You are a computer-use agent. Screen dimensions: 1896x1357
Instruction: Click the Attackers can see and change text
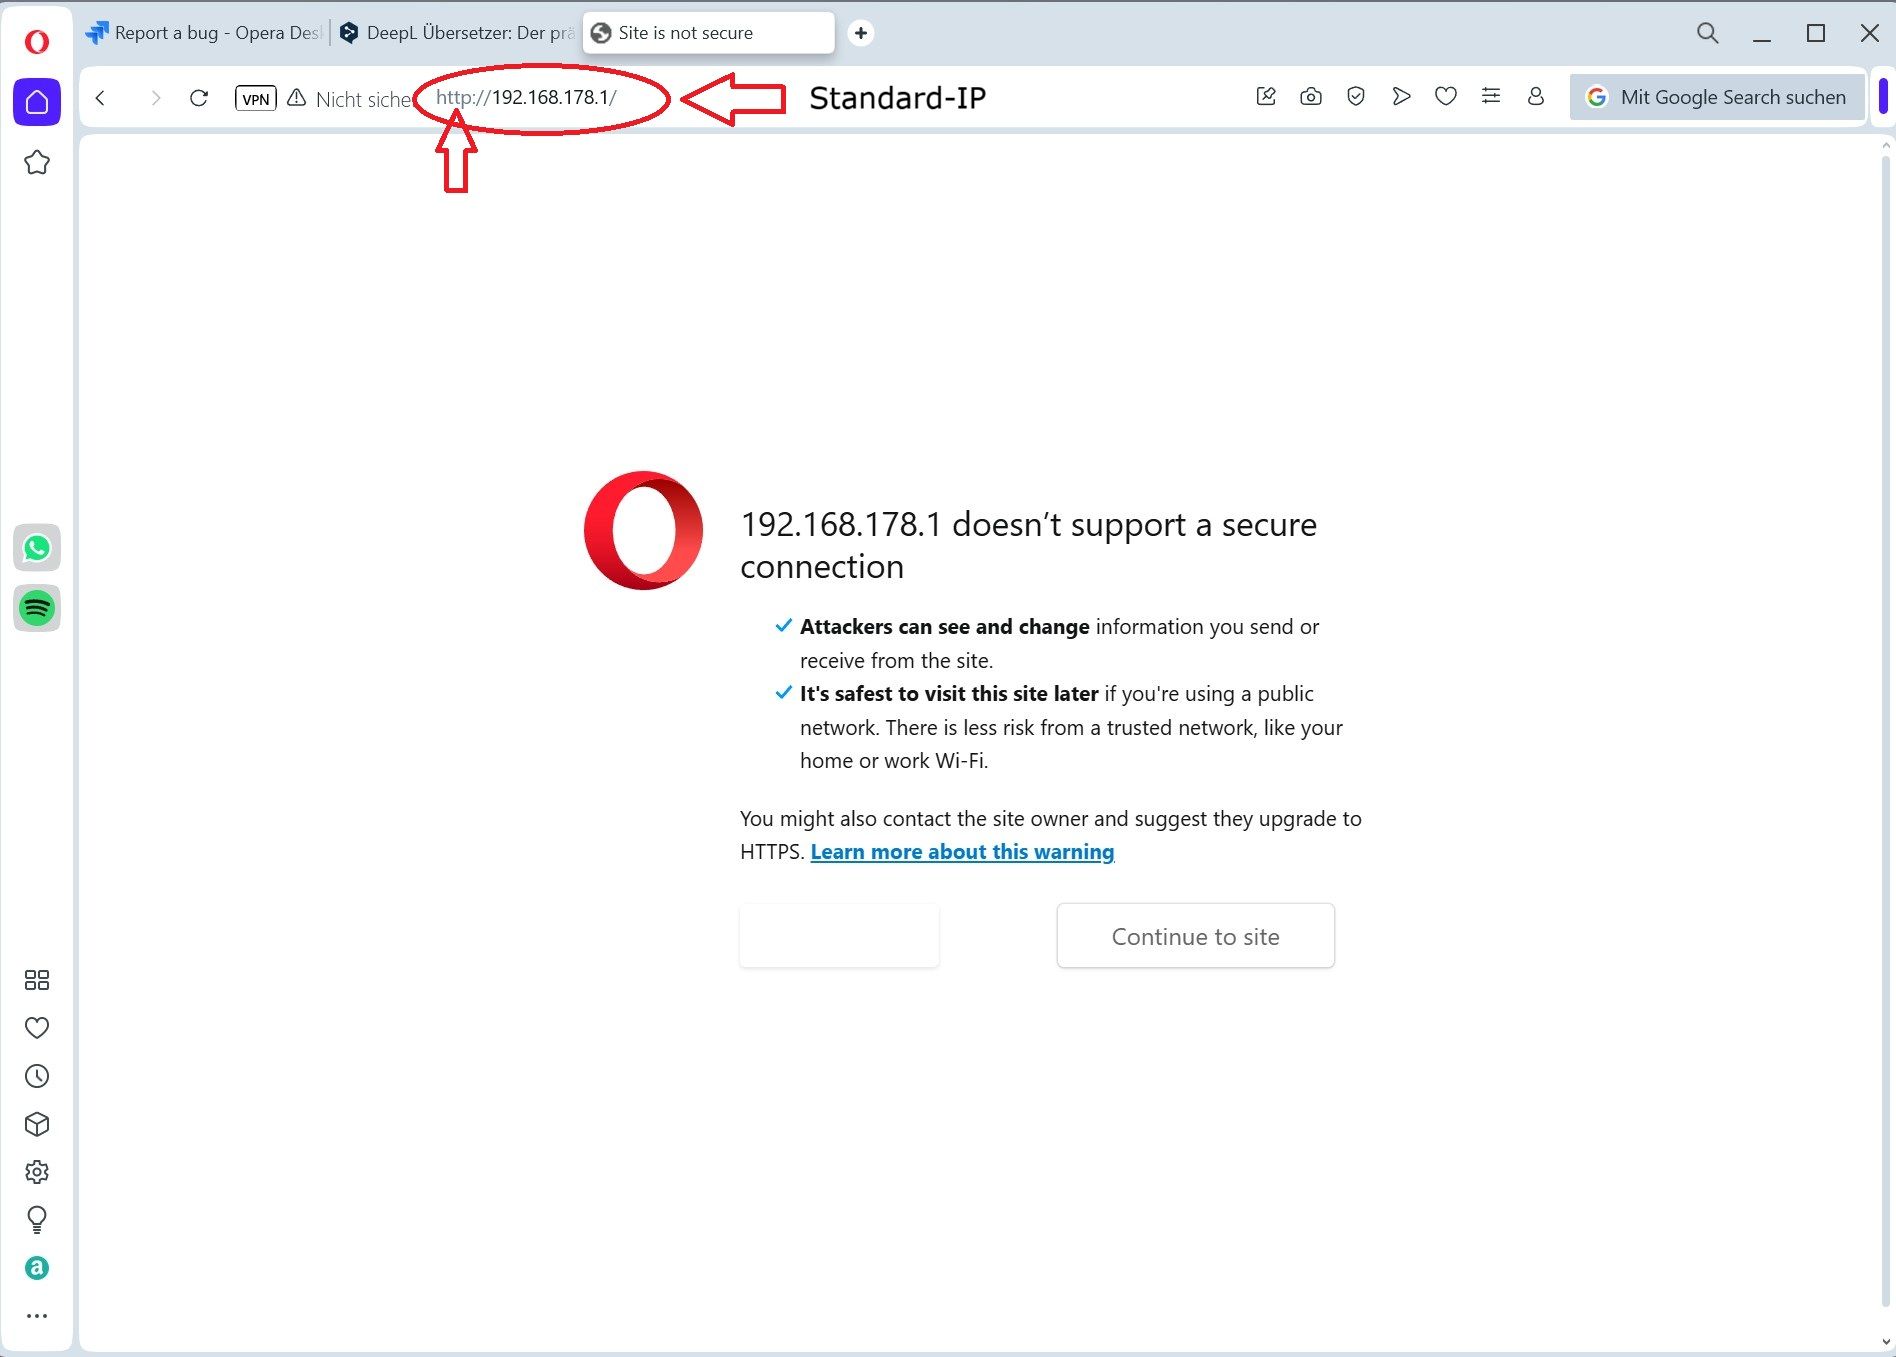click(944, 627)
